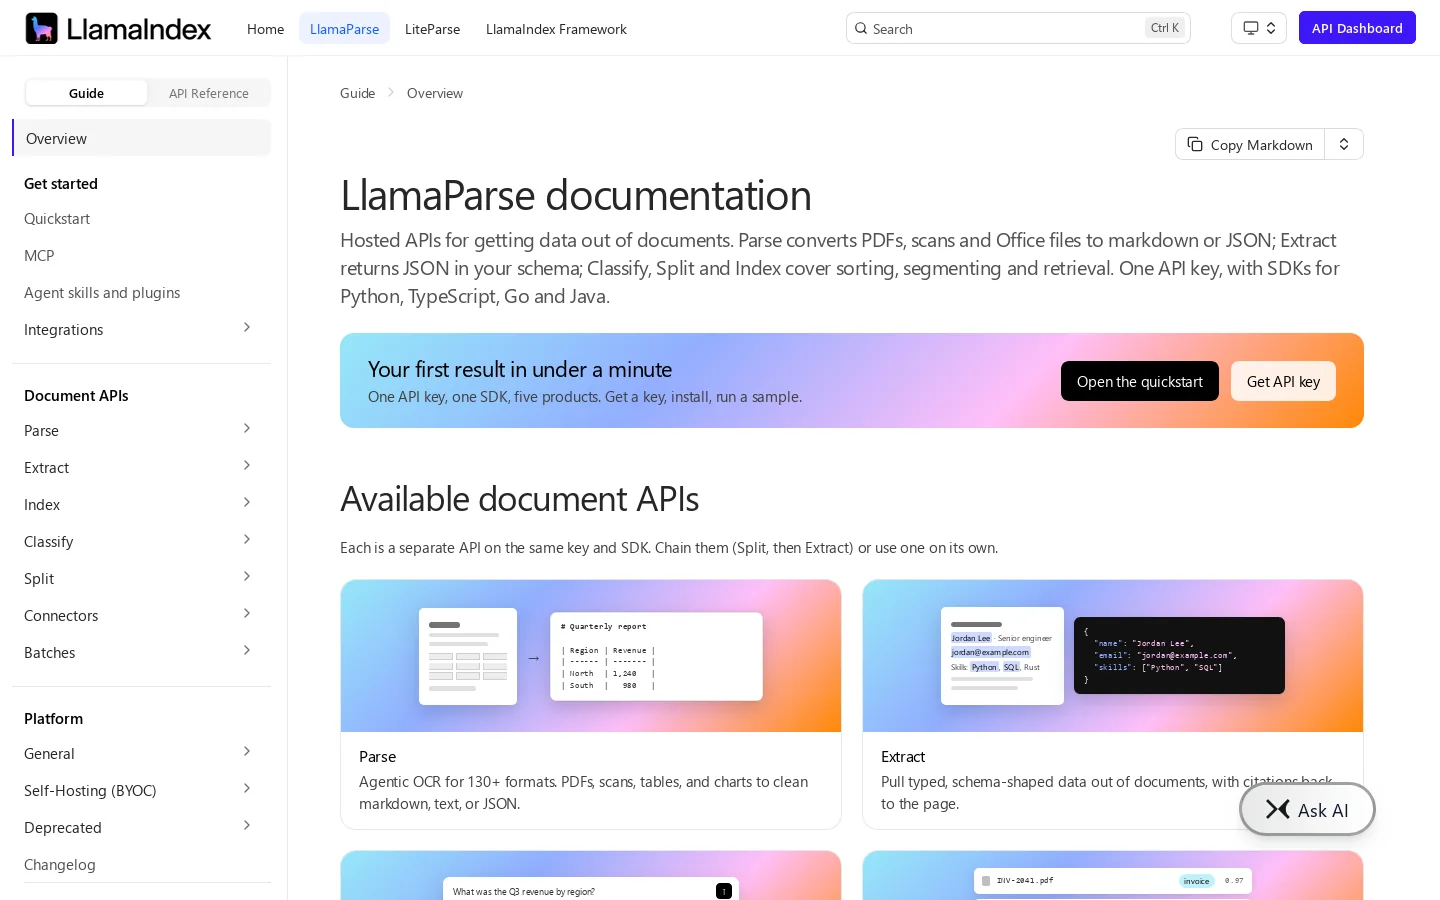The image size is (1440, 900).
Task: Click the Guide breadcrumb link
Action: point(357,93)
